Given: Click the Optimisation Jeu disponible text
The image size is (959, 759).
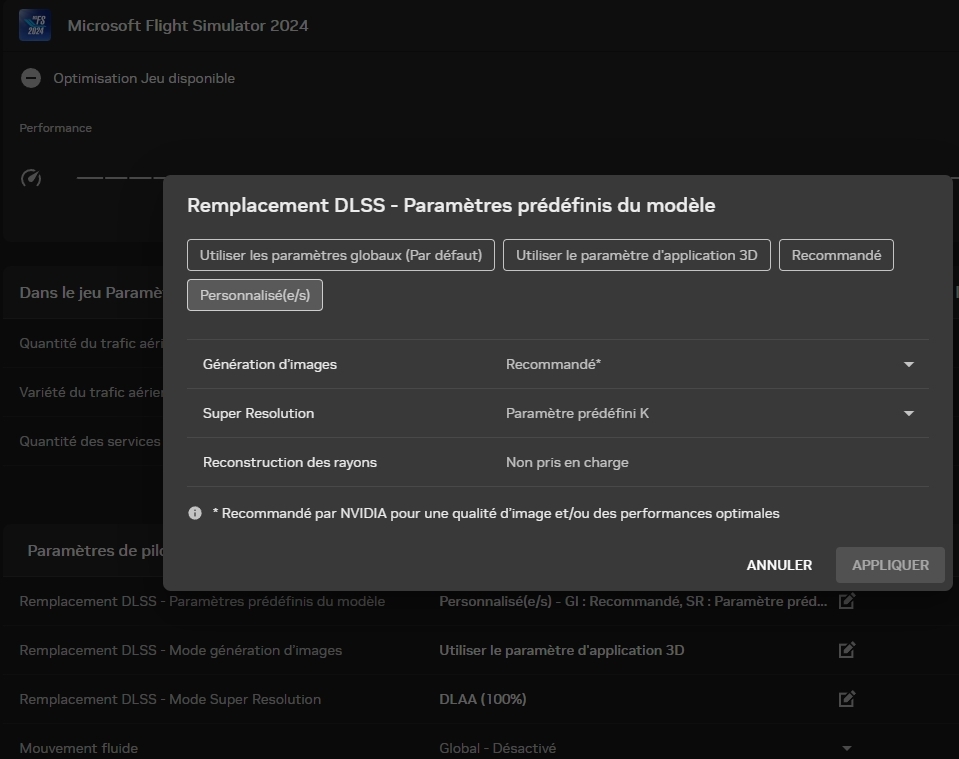Looking at the screenshot, I should [x=144, y=78].
